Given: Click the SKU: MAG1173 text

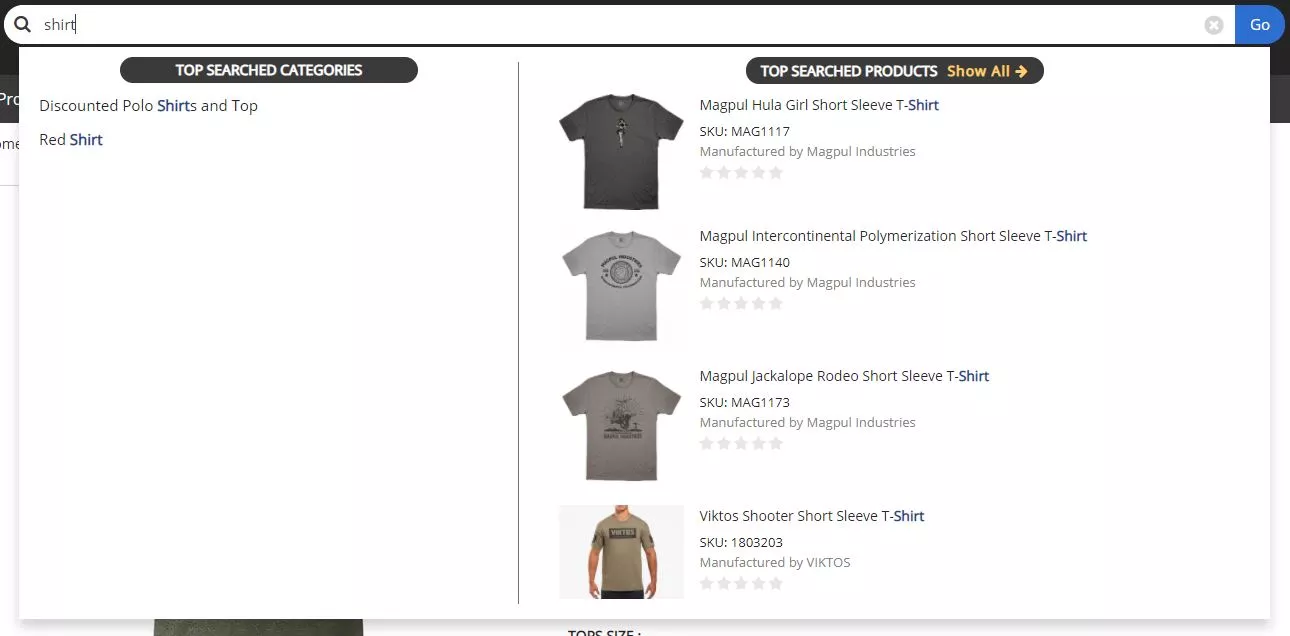Looking at the screenshot, I should point(745,403).
